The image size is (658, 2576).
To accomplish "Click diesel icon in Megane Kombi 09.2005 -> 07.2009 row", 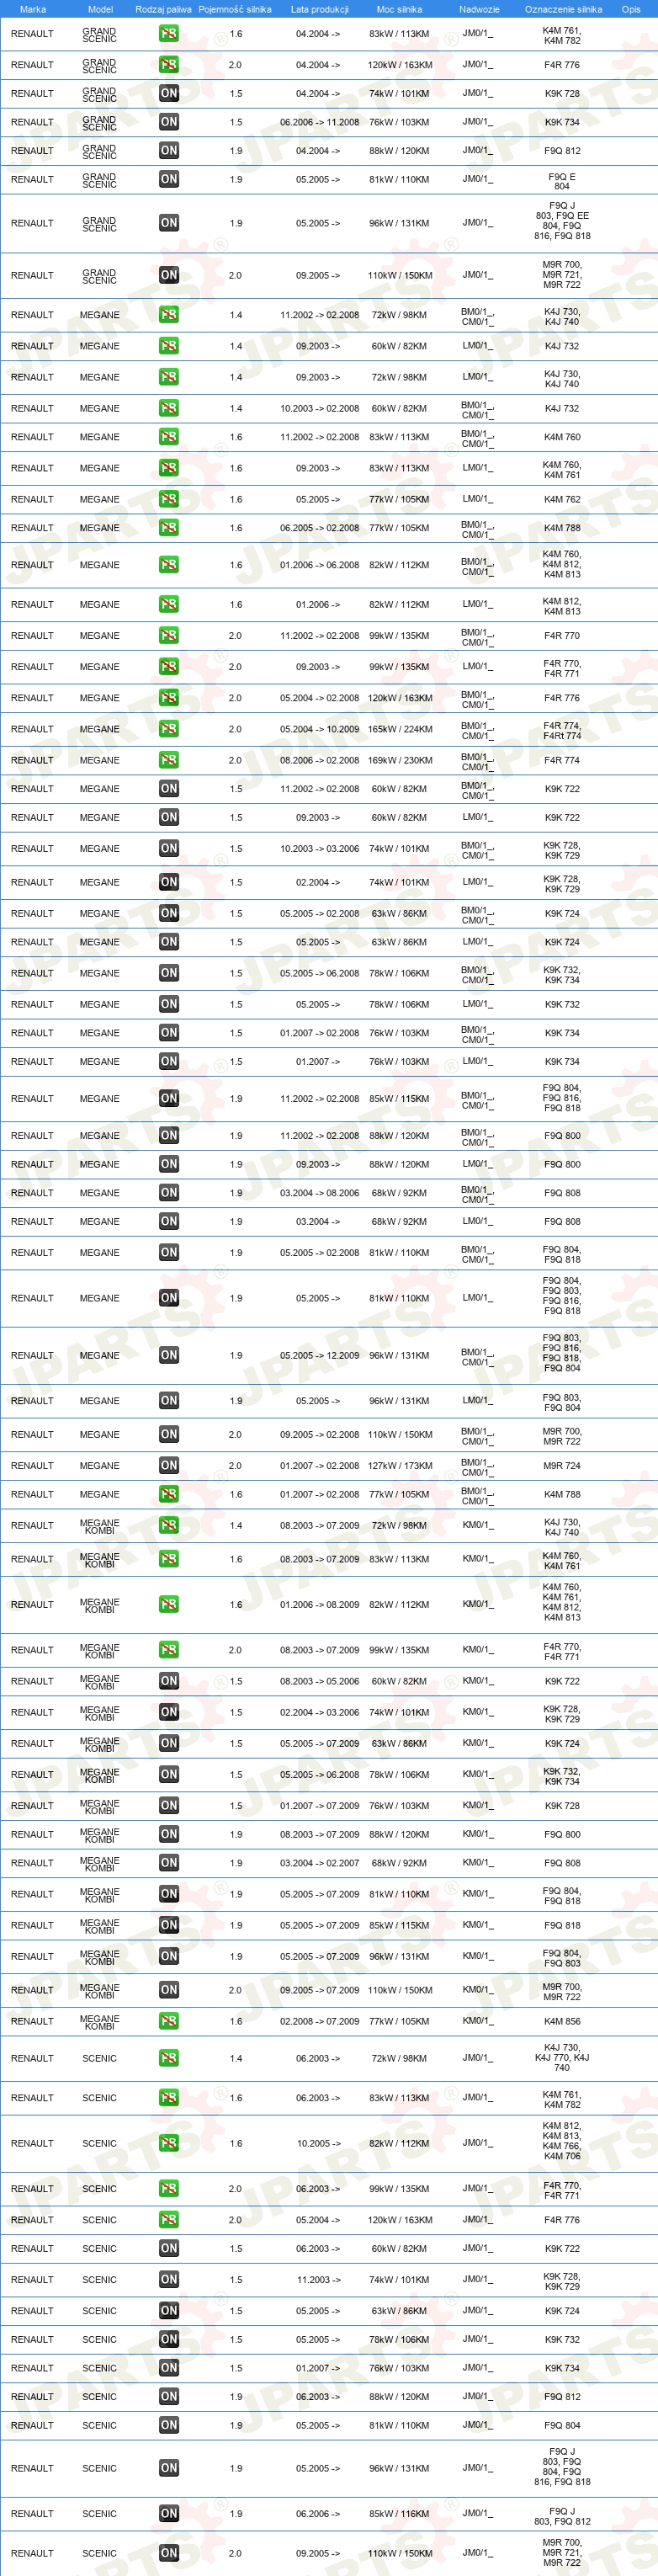I will [168, 1989].
